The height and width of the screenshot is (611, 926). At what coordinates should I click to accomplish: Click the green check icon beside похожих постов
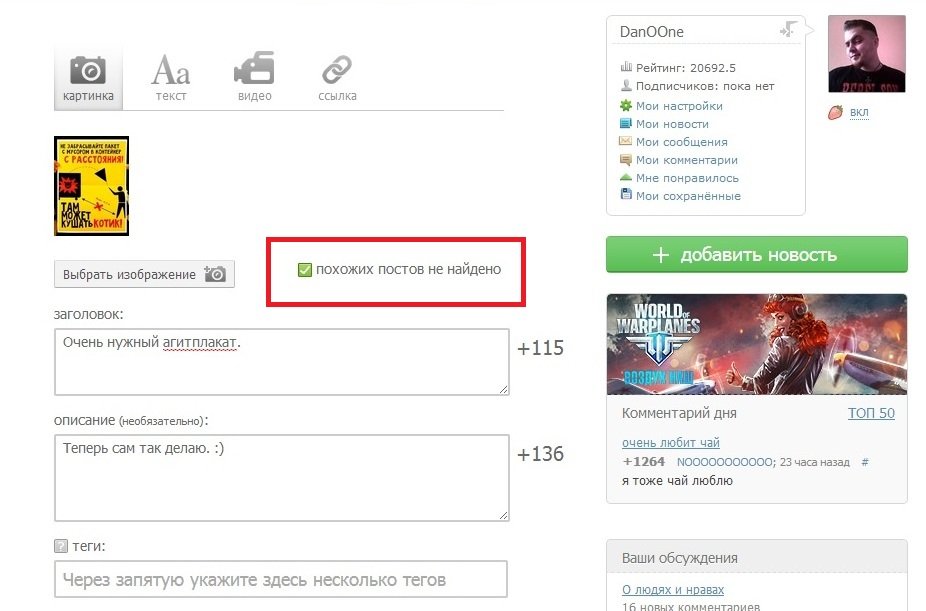(x=305, y=270)
